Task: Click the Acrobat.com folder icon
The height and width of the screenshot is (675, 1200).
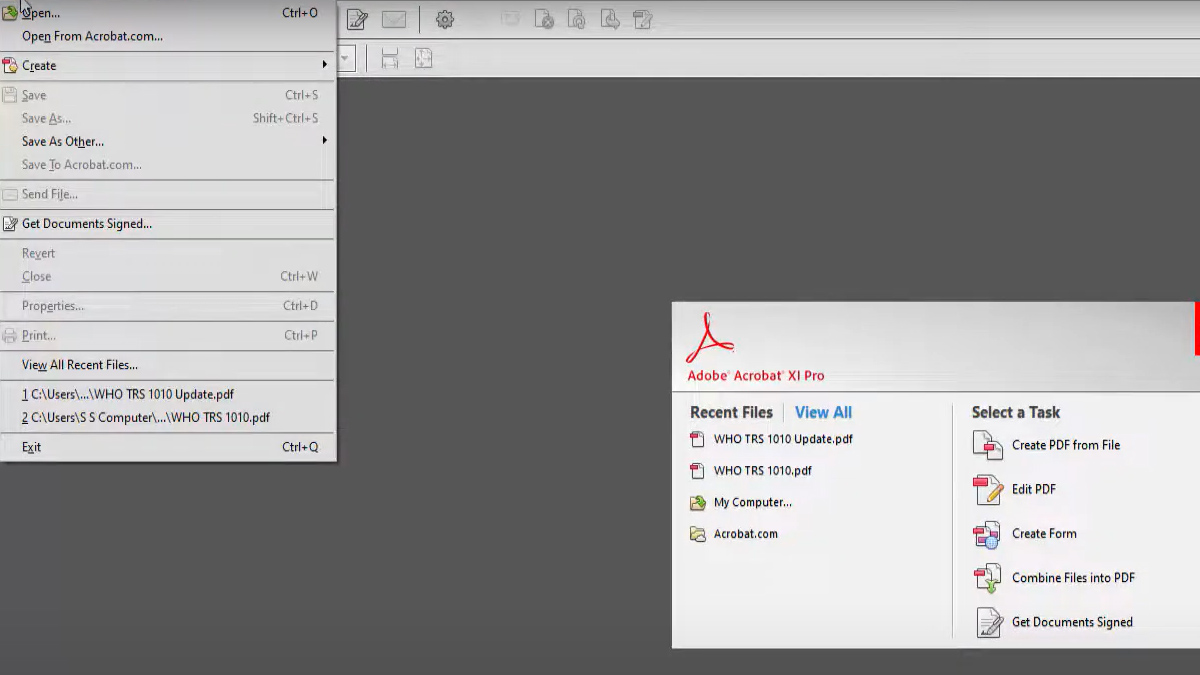Action: [x=698, y=534]
